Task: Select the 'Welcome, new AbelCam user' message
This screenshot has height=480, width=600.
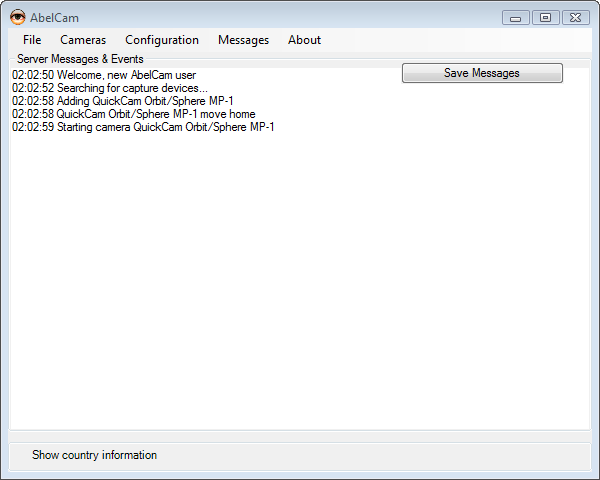Action: tap(126, 75)
